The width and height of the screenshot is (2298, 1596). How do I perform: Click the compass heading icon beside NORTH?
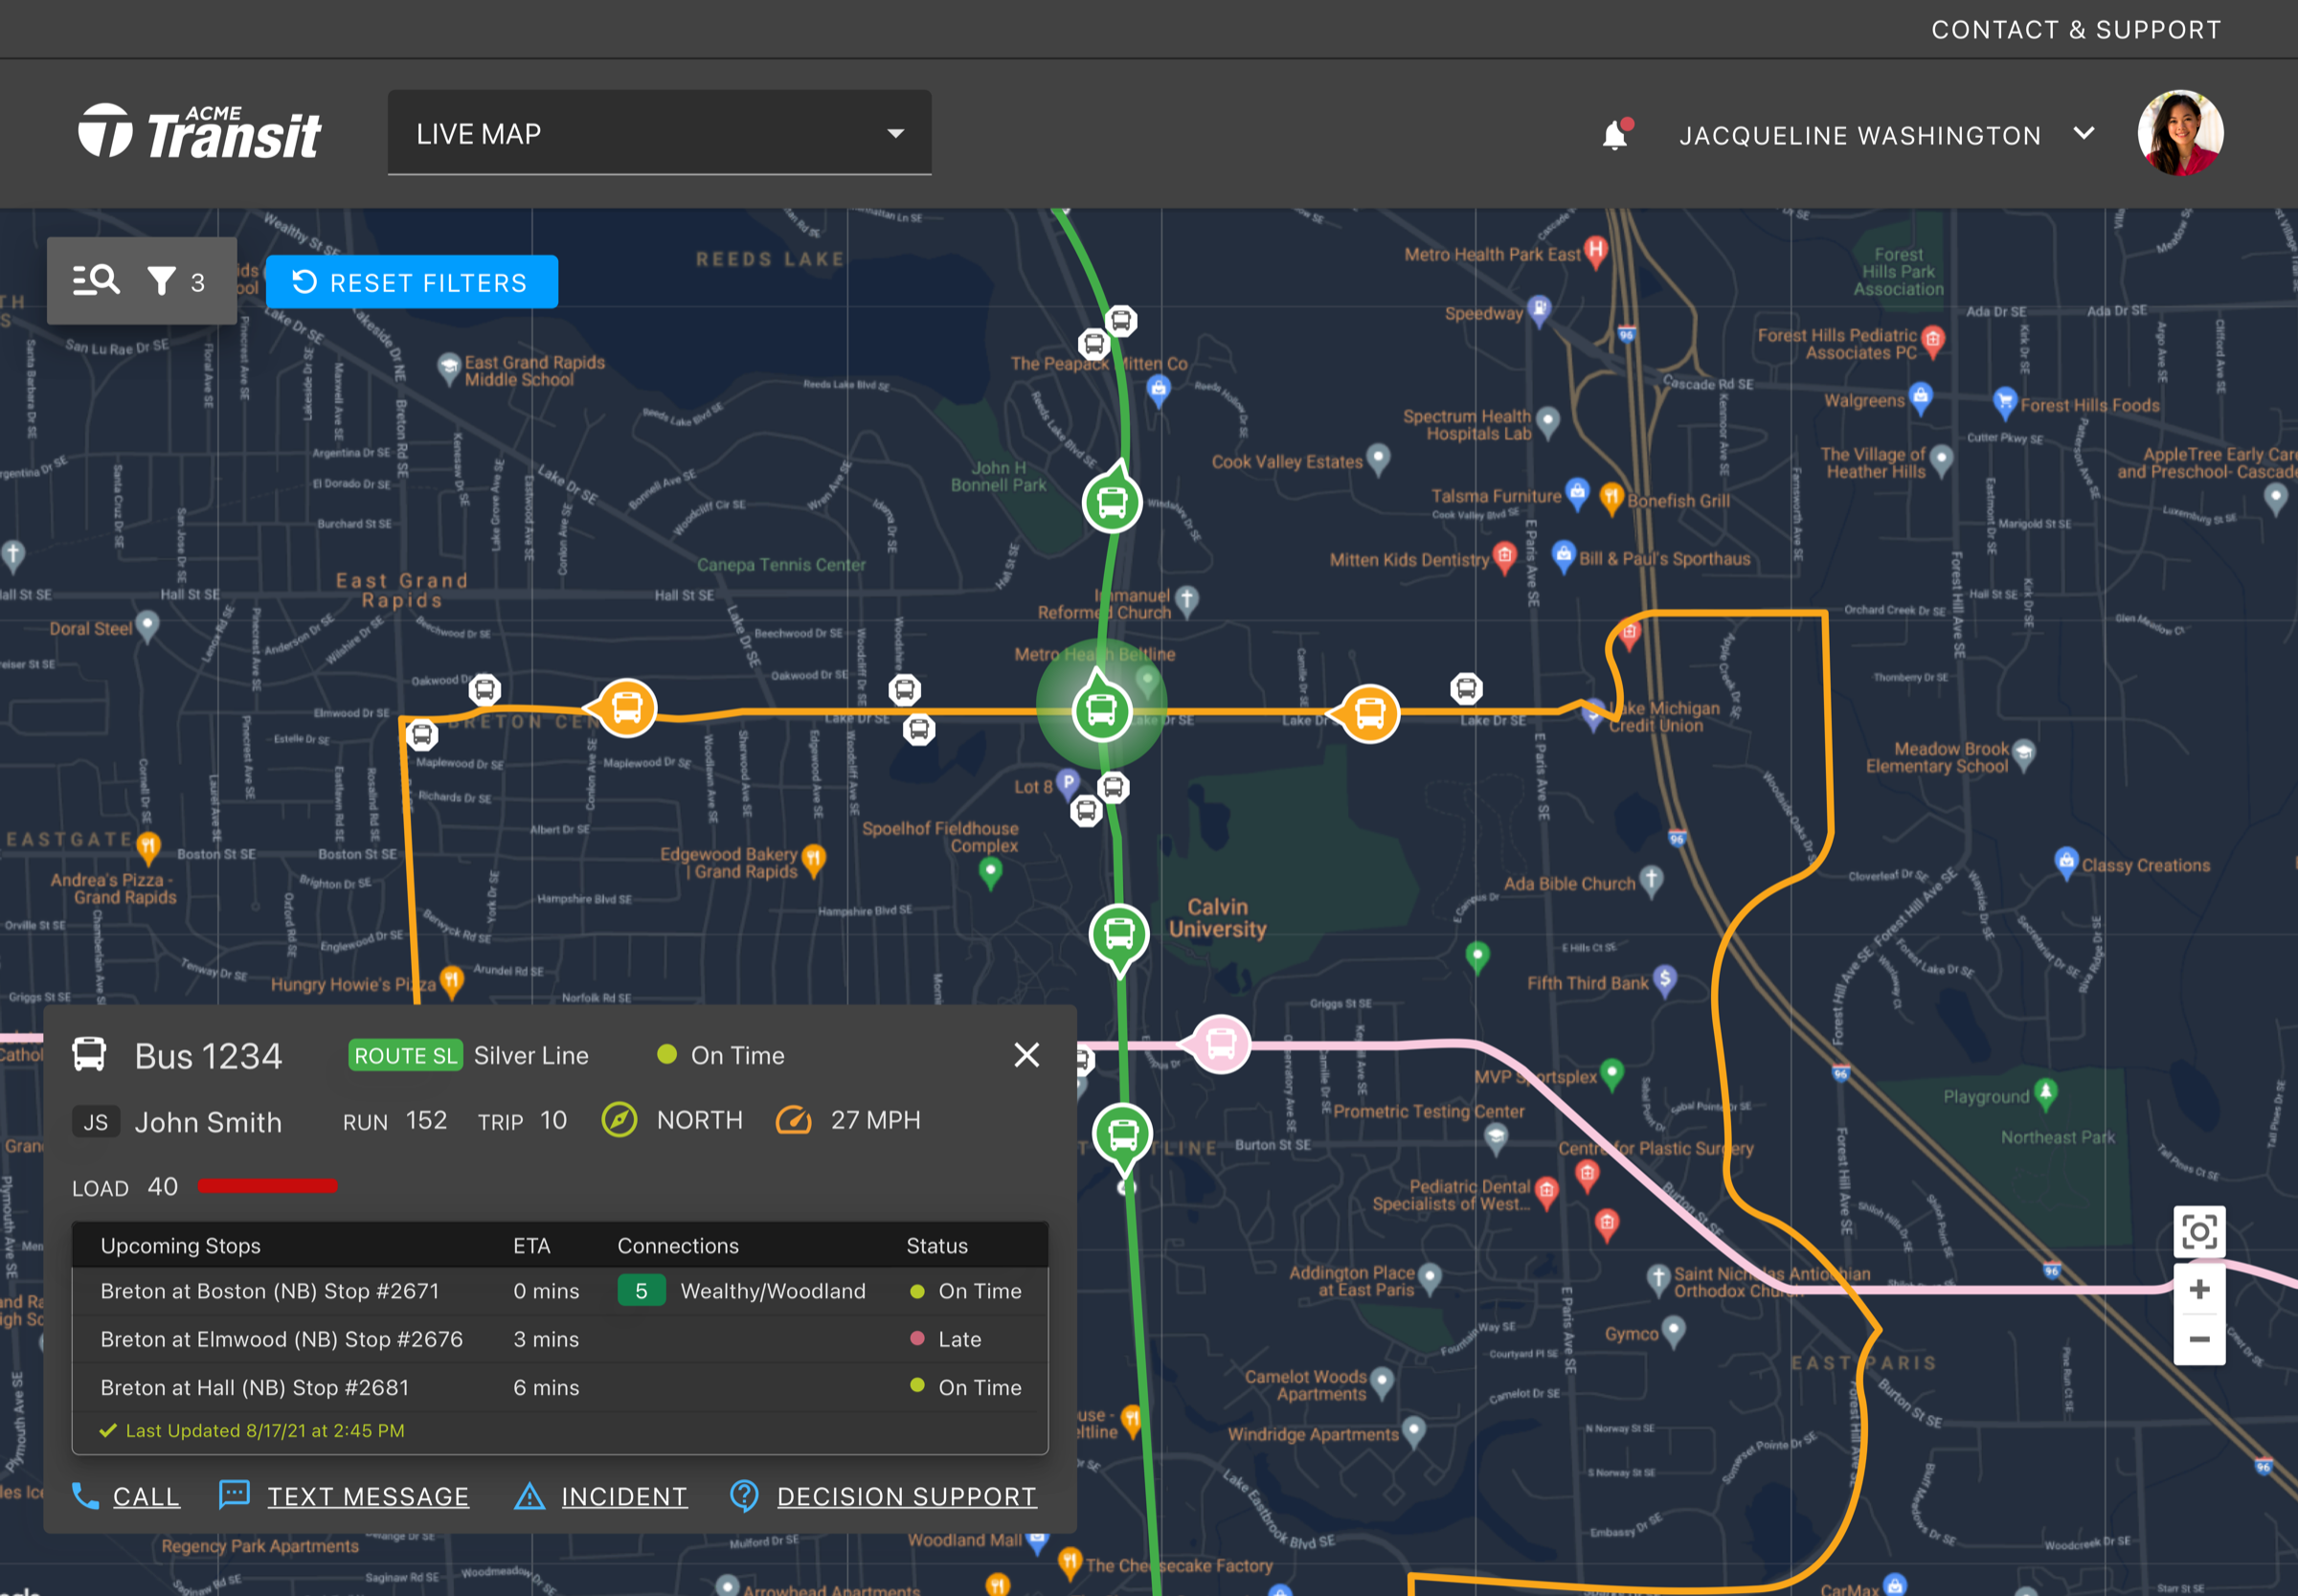619,1119
